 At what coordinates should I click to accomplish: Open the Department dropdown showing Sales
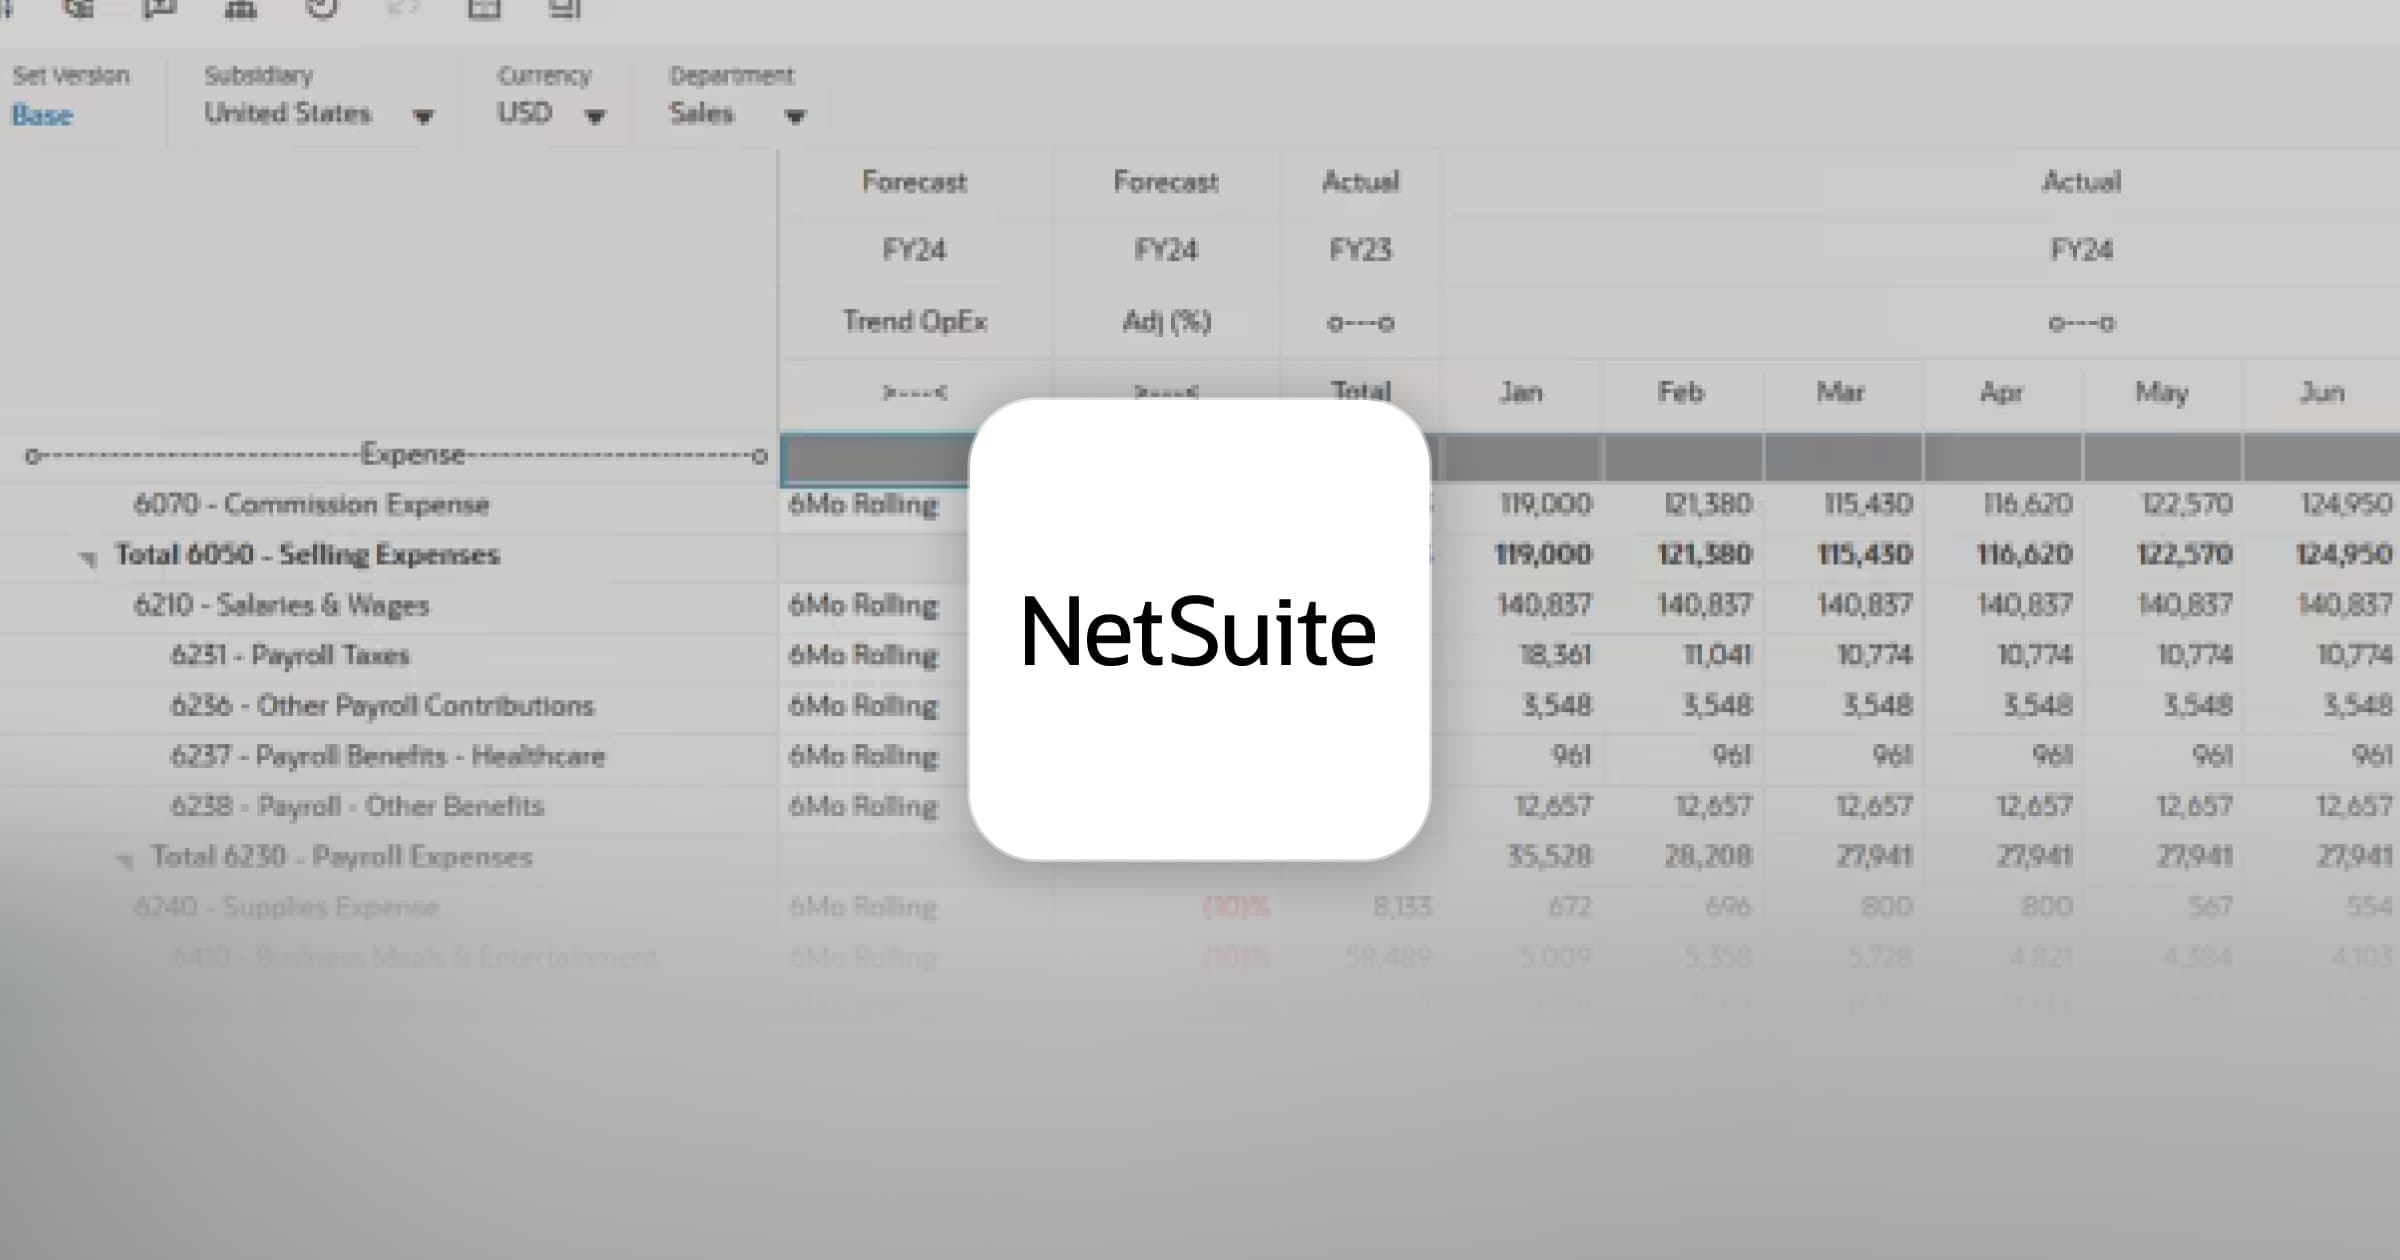point(795,115)
